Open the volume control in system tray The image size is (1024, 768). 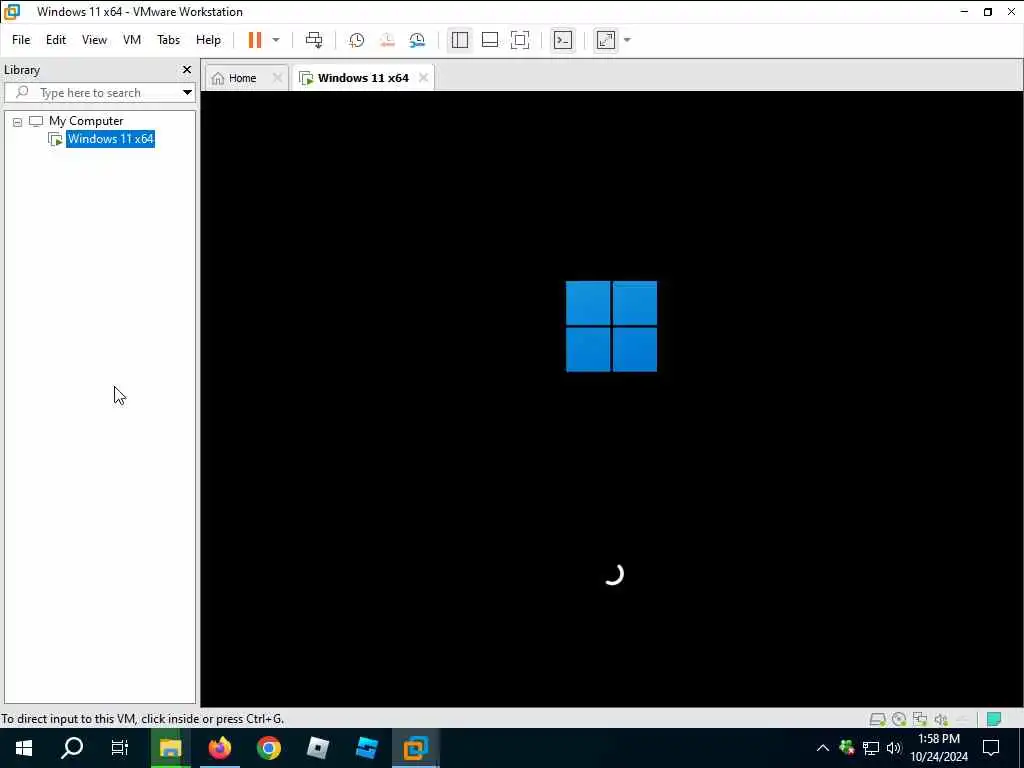(894, 748)
